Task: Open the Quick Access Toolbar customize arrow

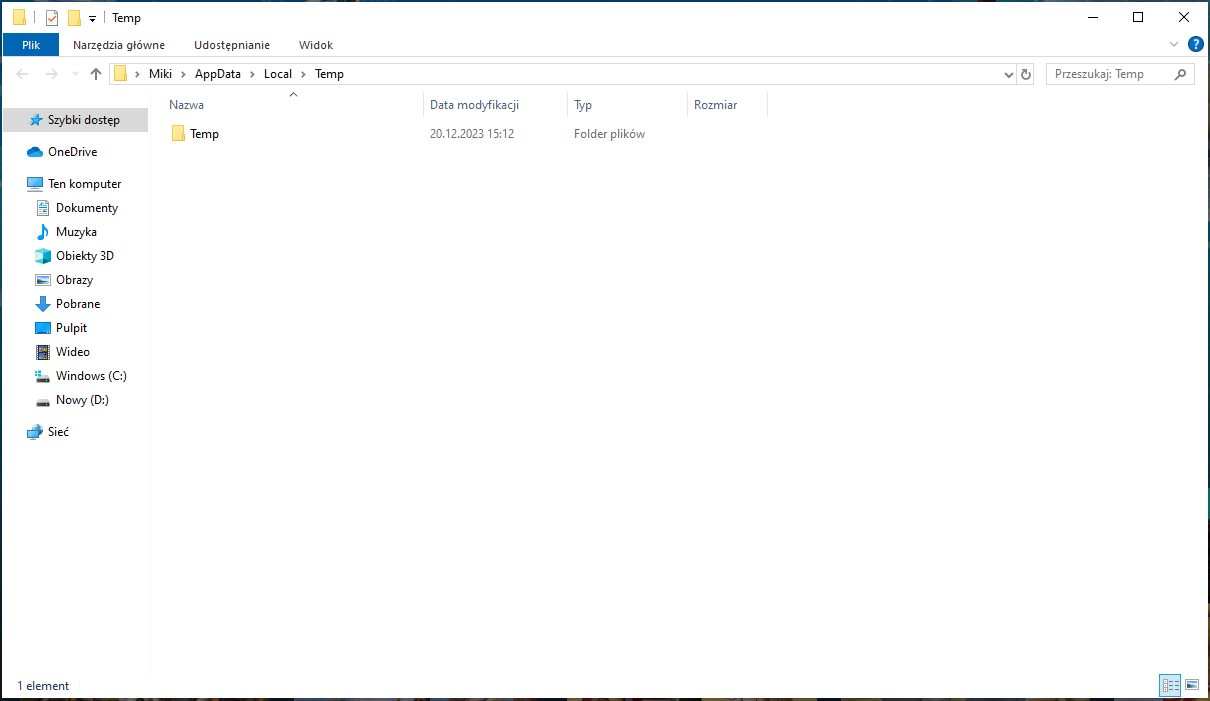Action: 92,19
